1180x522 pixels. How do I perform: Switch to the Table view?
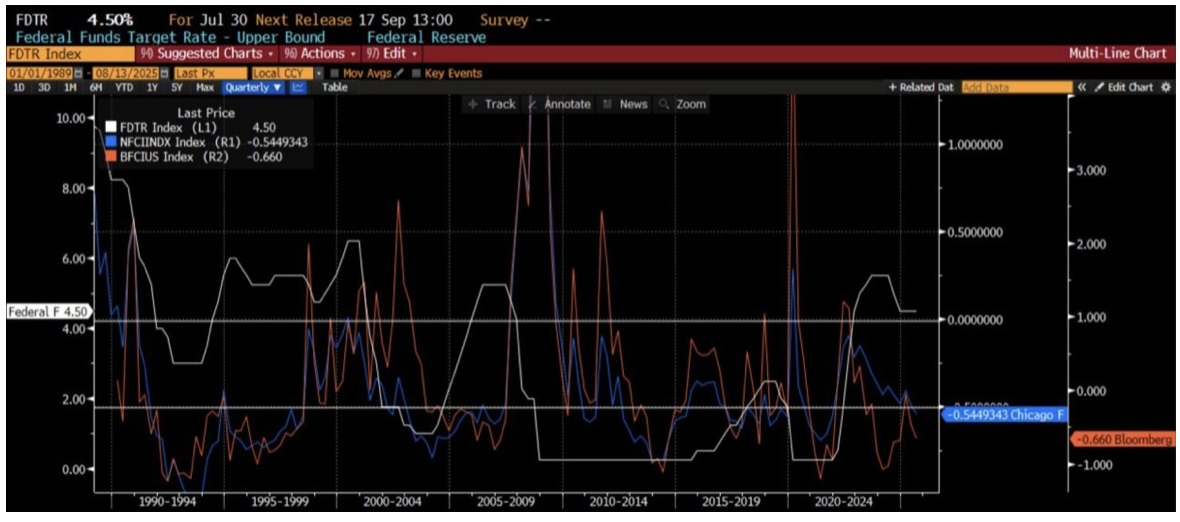coord(334,88)
